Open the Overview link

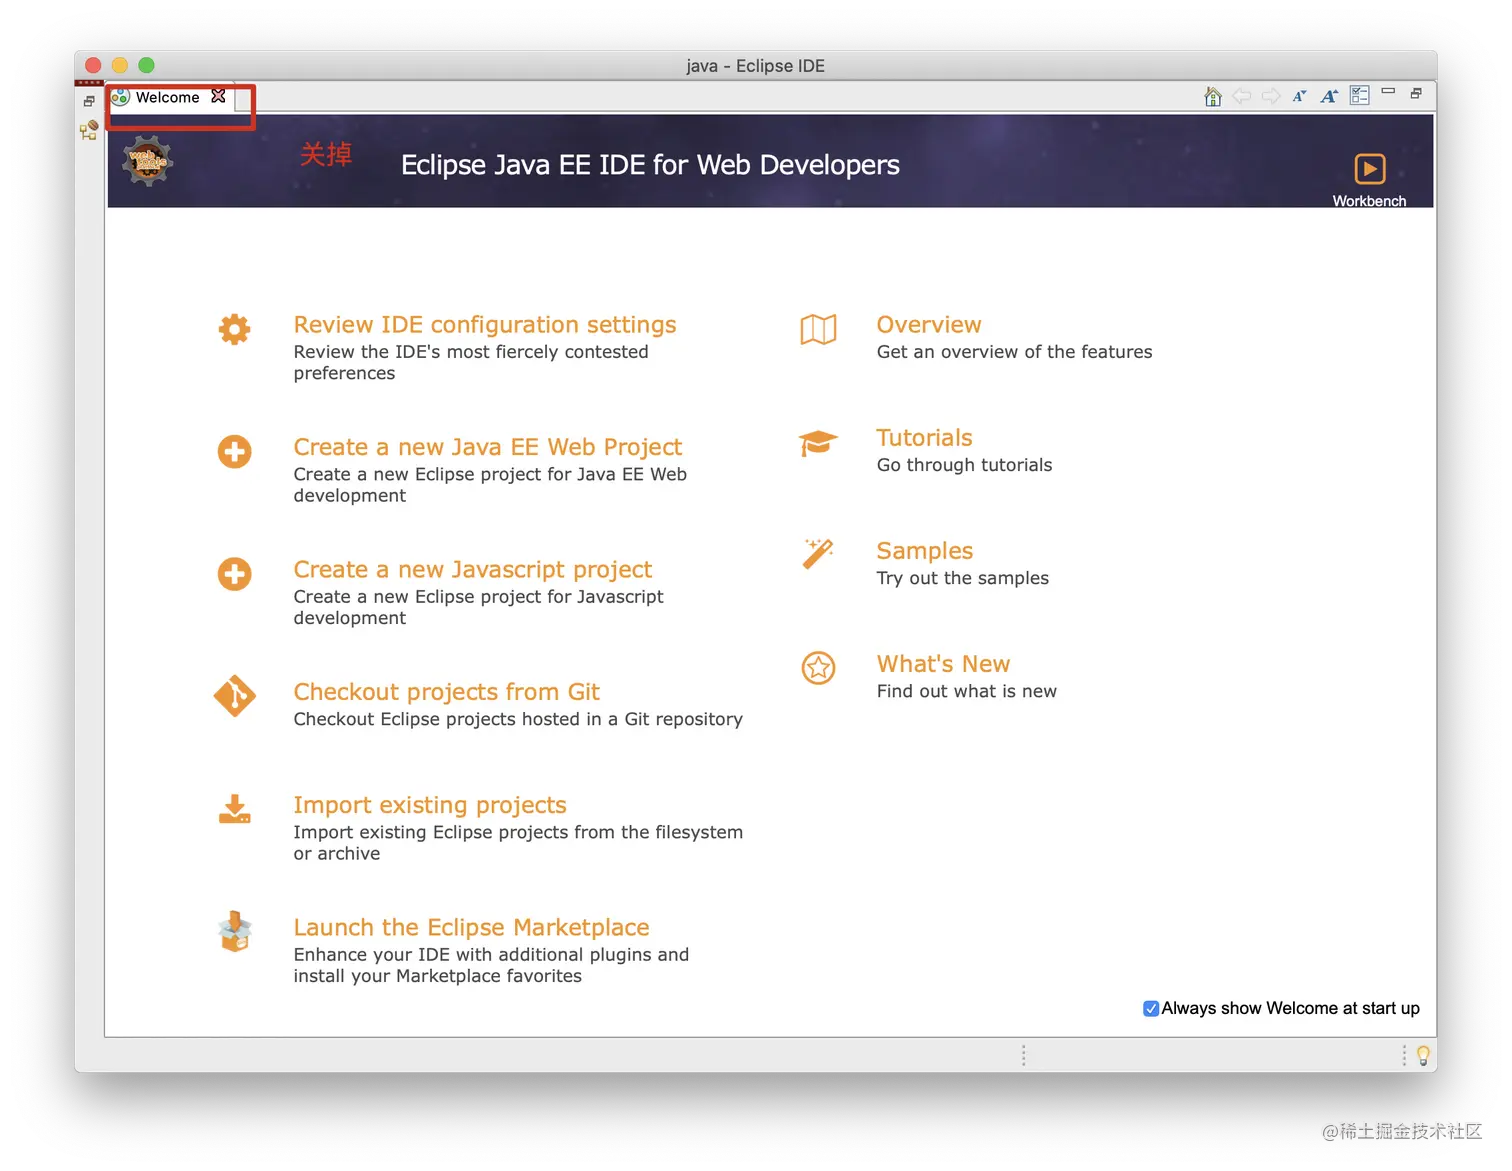click(929, 325)
